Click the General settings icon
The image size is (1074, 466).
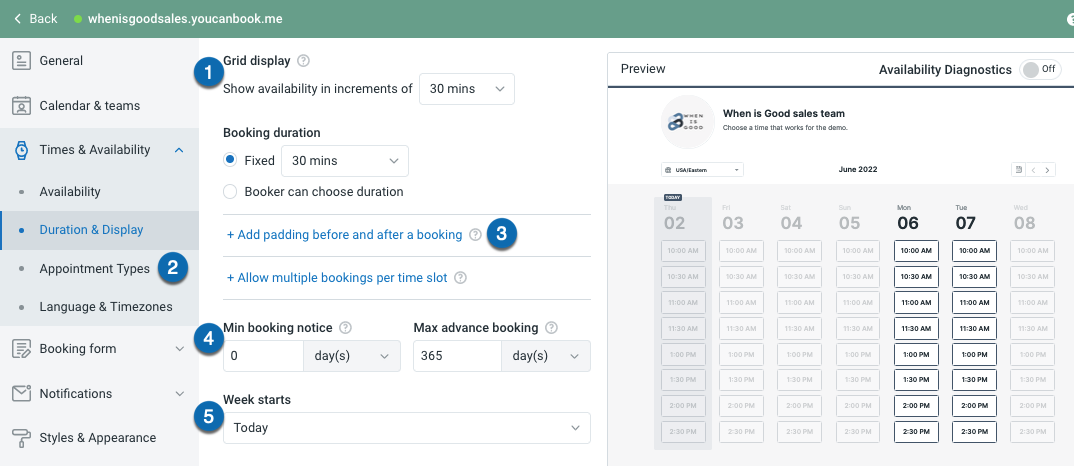(21, 61)
